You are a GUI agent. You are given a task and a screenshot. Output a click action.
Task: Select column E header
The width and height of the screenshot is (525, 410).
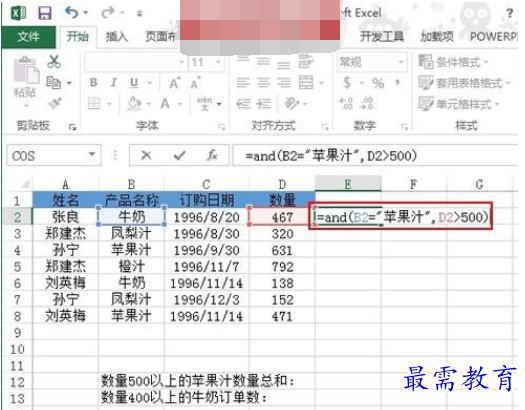pos(348,184)
